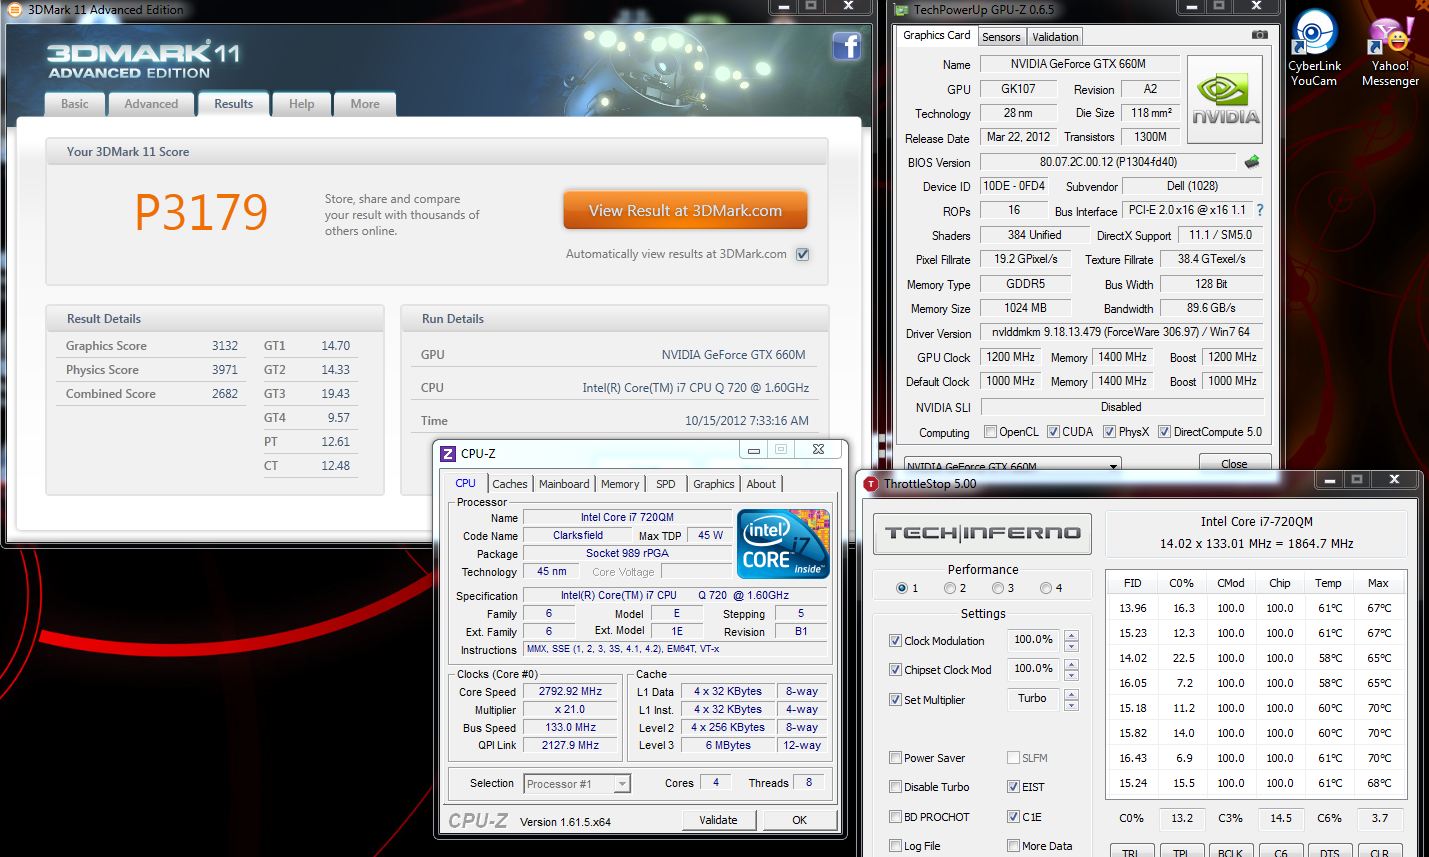
Task: Toggle automatically view results at 3DMark.com
Action: coord(802,254)
